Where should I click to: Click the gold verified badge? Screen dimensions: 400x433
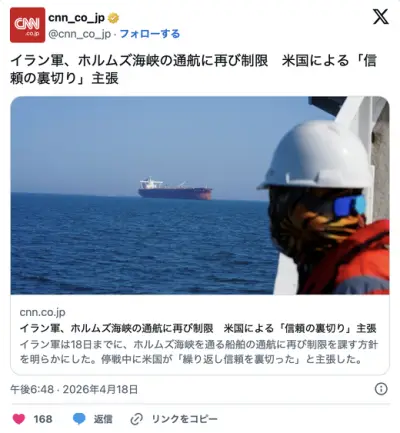click(113, 18)
